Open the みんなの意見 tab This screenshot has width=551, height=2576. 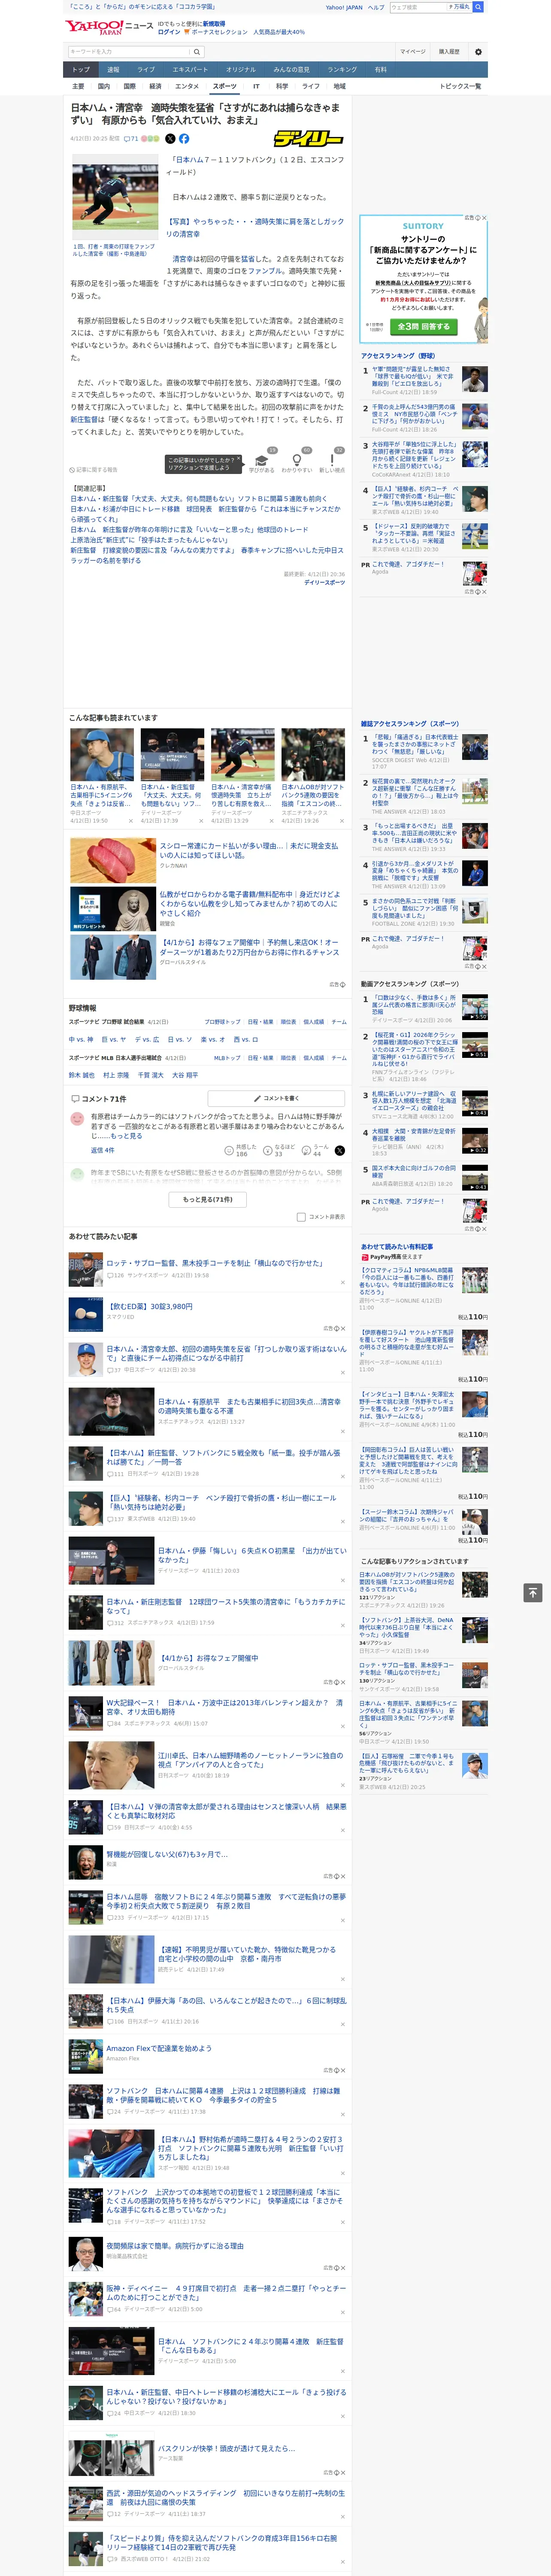(291, 70)
